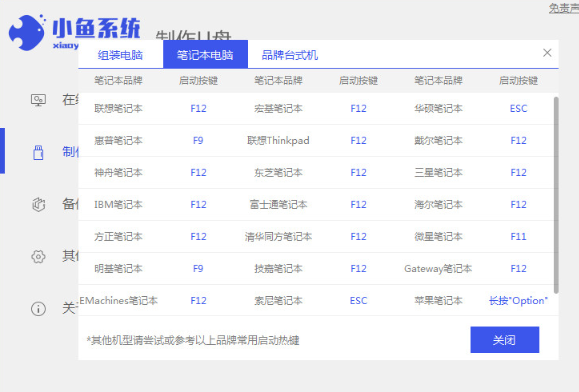Click the blue 关闭 button
The width and height of the screenshot is (579, 392).
pos(504,340)
